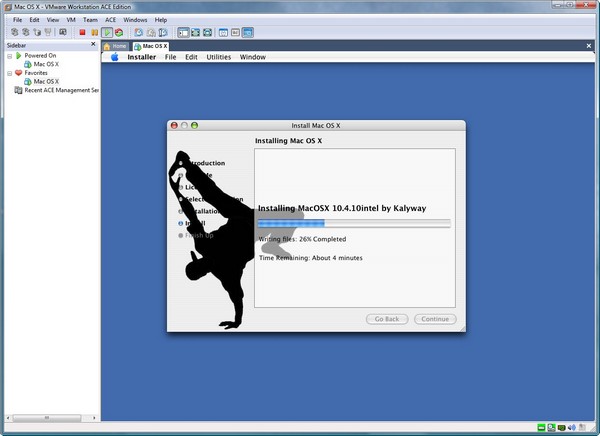Click the revert to snapshot icon
Image resolution: width=600 pixels, height=436 pixels.
pos(151,33)
